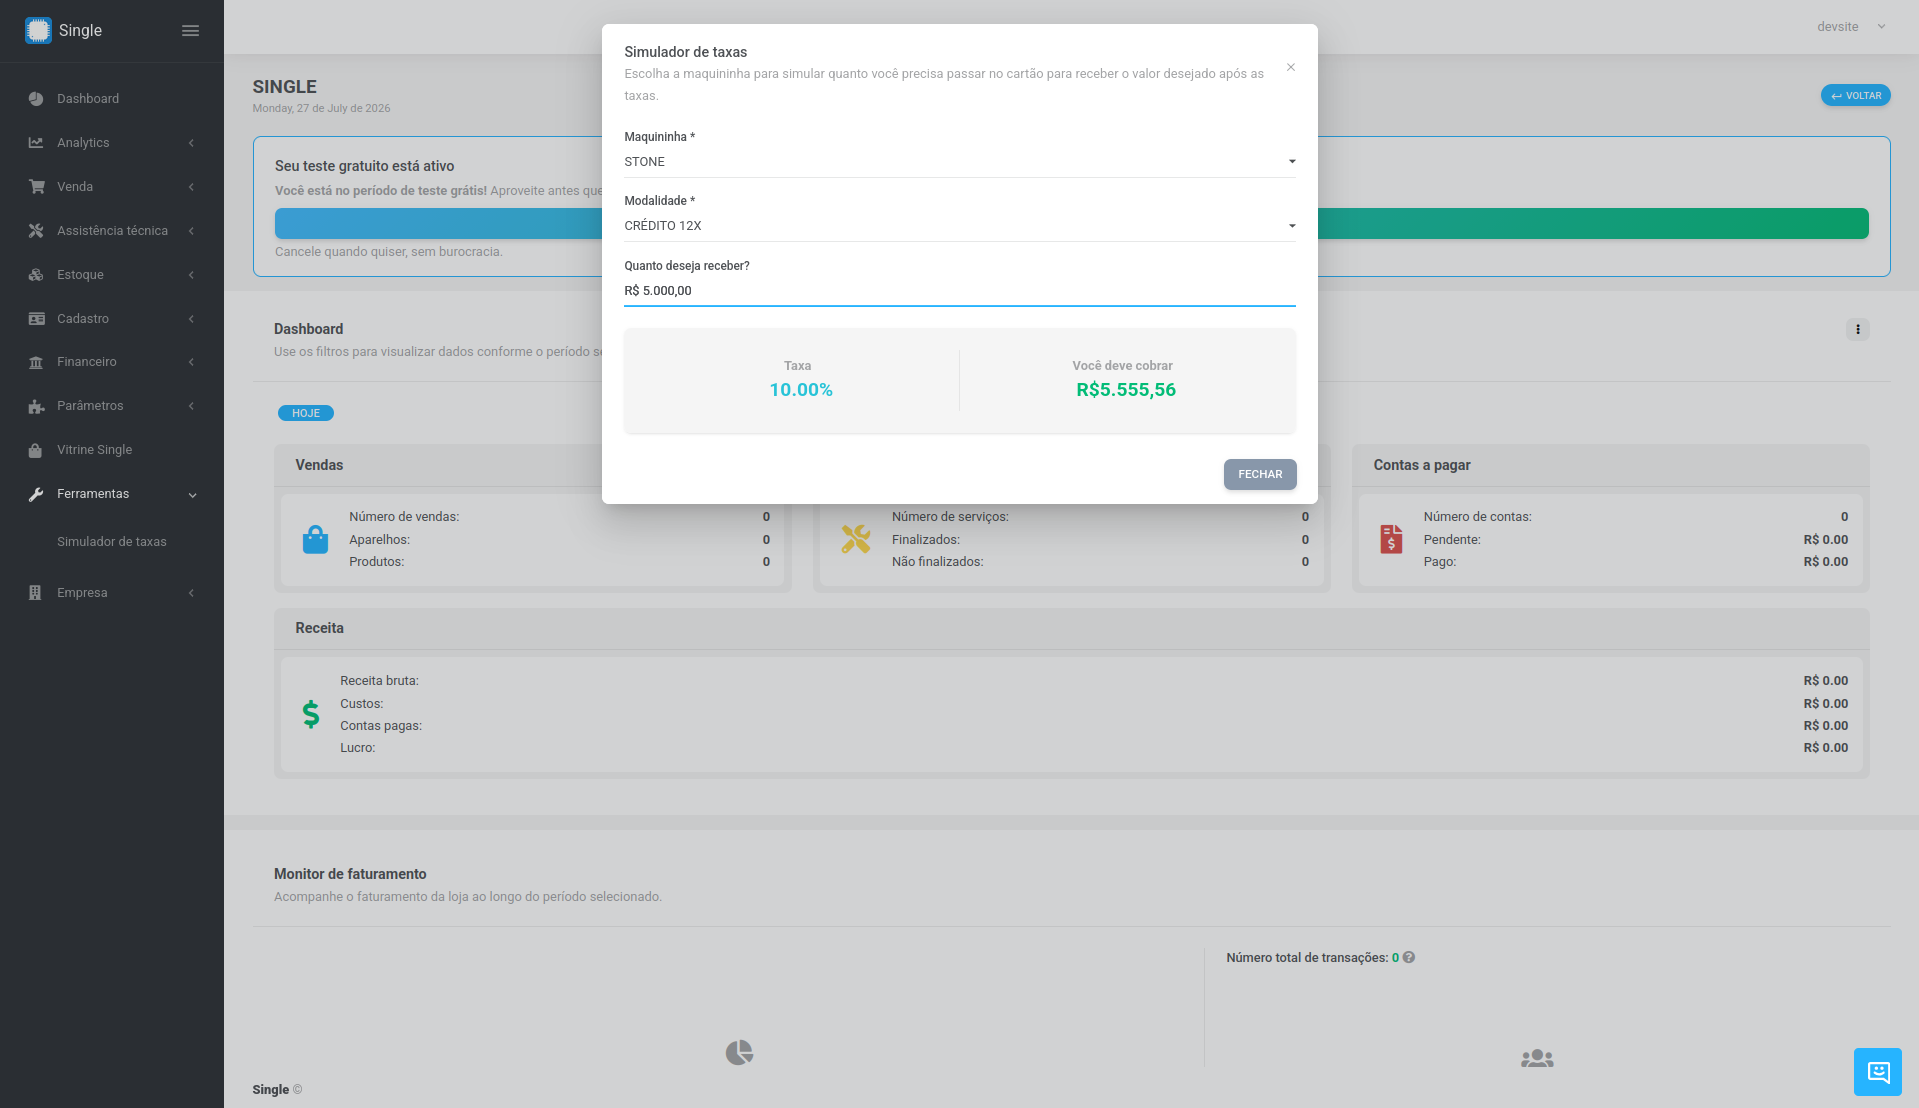Click the Quanto deseja receber input field
This screenshot has width=1919, height=1108.
(x=959, y=291)
